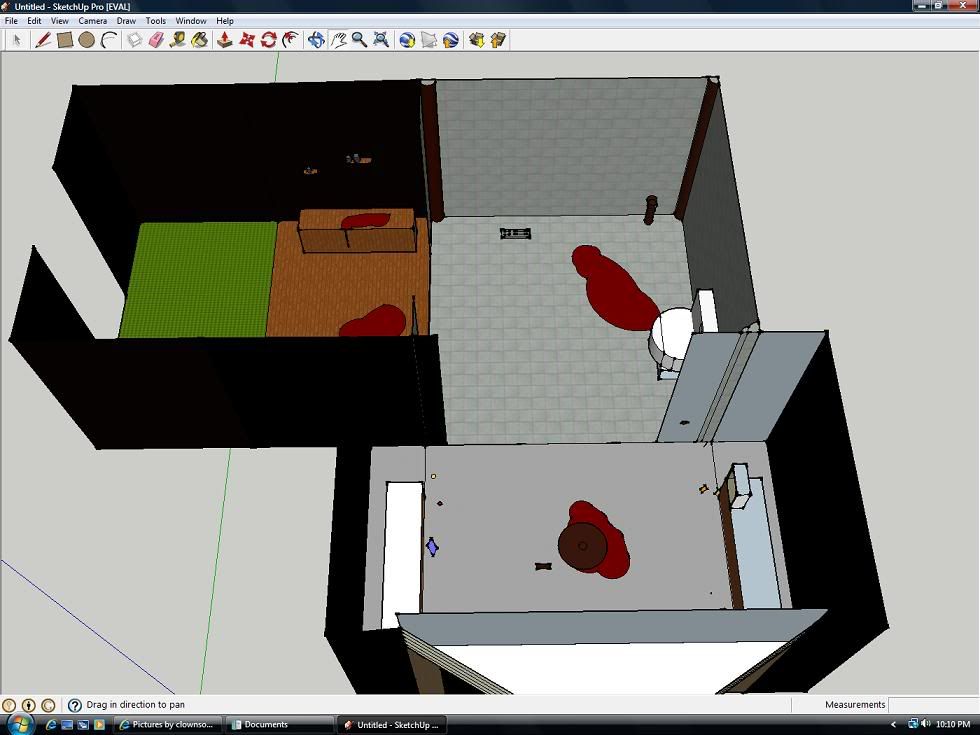Click the first status bar geo-location icon
Screen dimensions: 980x735
[9, 705]
